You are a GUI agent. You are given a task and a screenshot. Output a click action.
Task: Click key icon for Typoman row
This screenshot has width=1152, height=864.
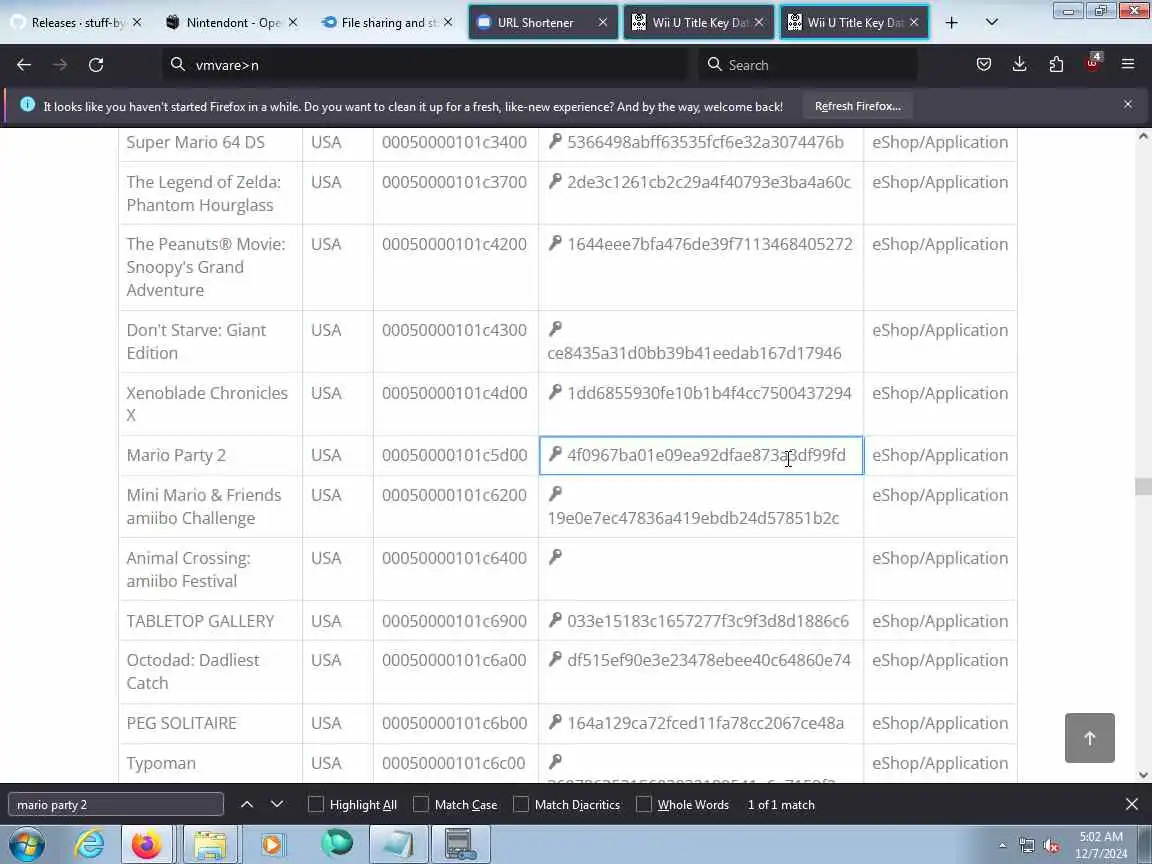(x=555, y=761)
